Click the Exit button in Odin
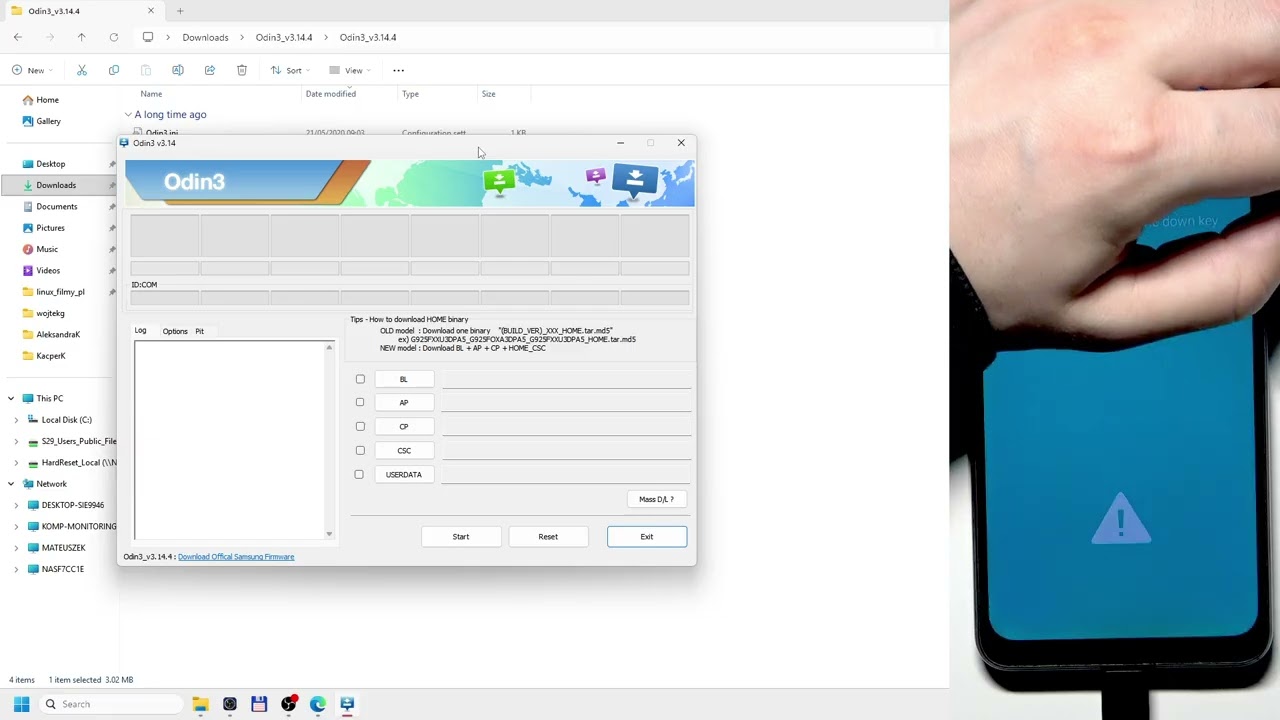Image resolution: width=1280 pixels, height=720 pixels. (x=647, y=537)
